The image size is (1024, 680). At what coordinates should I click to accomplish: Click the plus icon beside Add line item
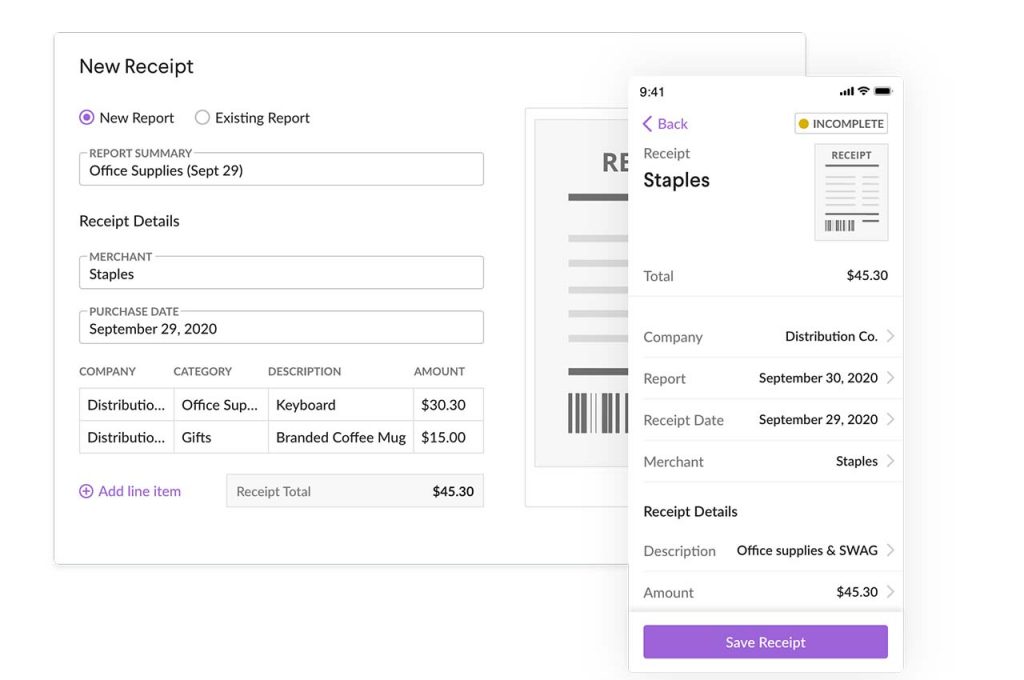(86, 491)
